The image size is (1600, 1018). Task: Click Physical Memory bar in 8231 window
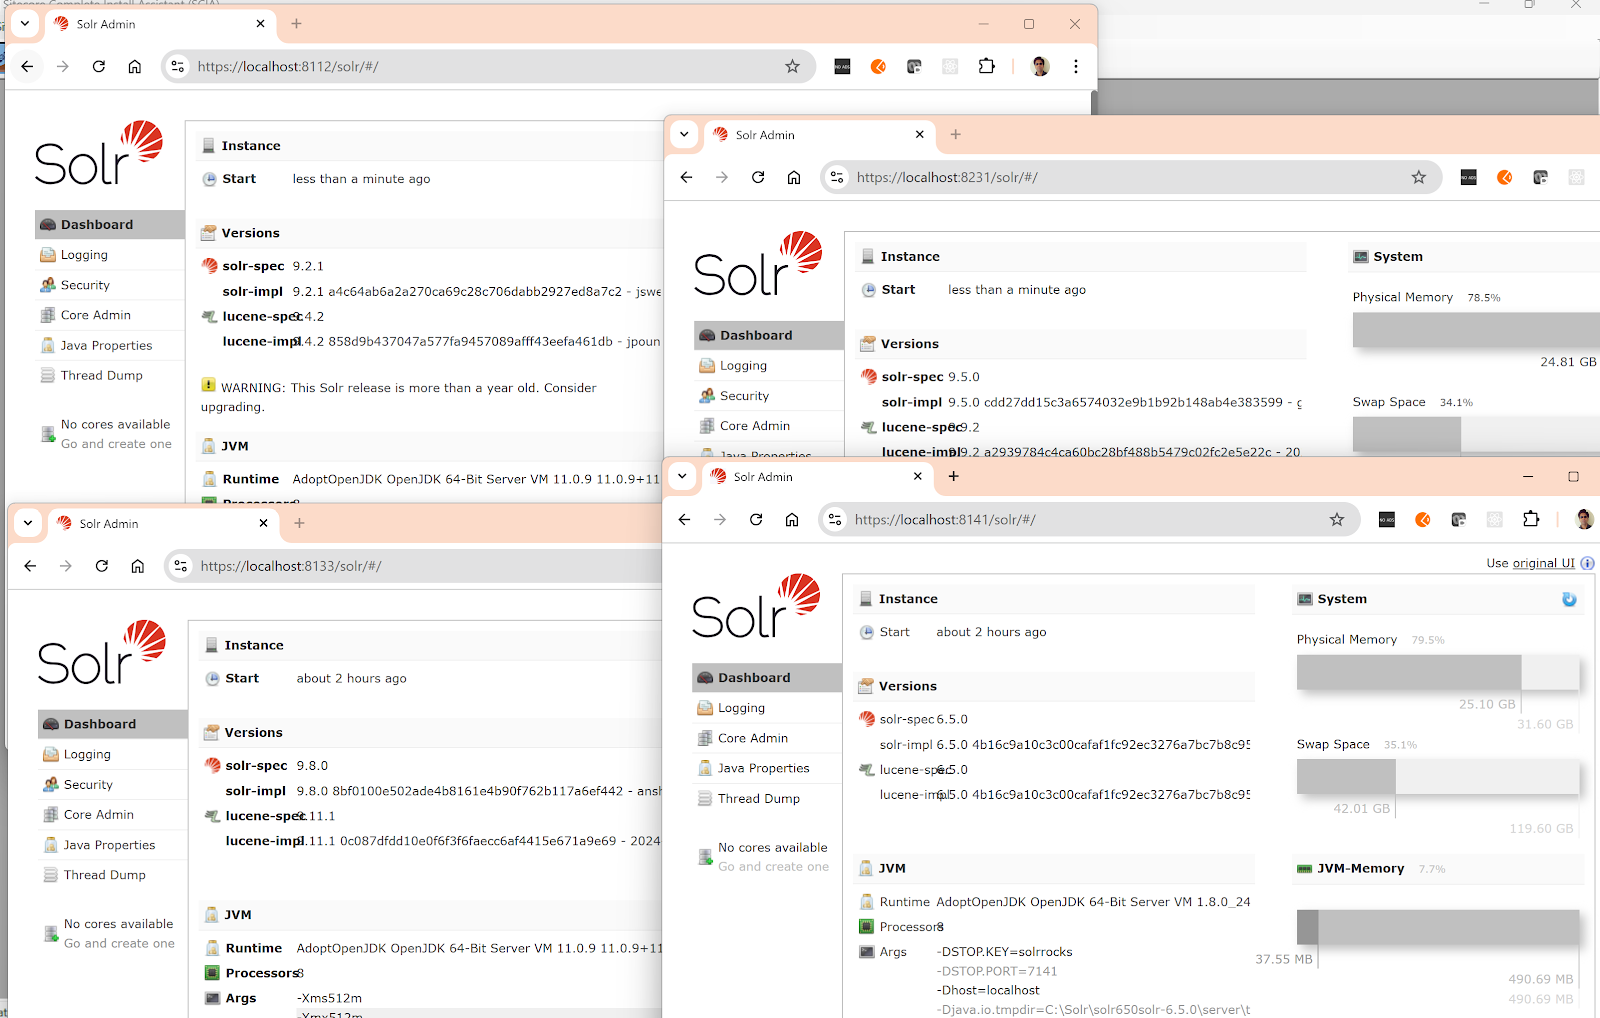(x=1476, y=330)
